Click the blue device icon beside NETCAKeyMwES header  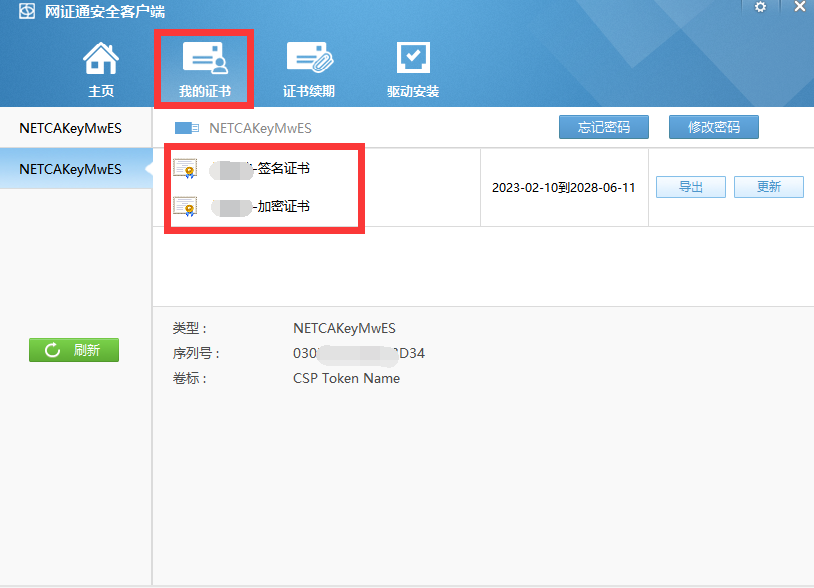tap(187, 128)
